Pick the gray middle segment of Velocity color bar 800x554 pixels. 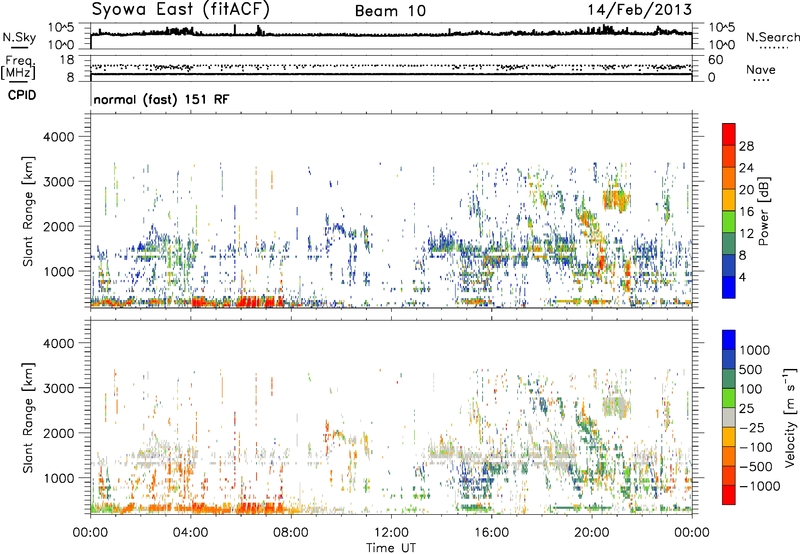(x=729, y=418)
